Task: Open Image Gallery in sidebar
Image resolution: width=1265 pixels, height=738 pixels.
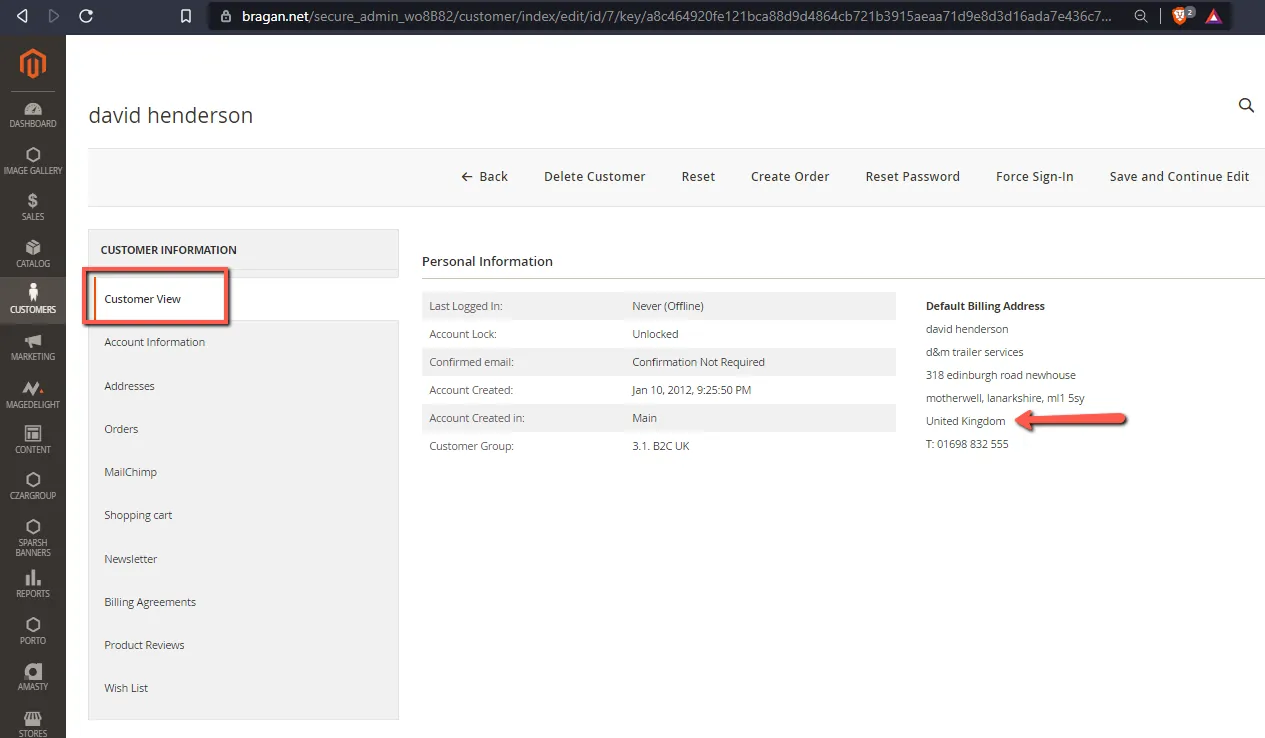Action: [x=33, y=161]
